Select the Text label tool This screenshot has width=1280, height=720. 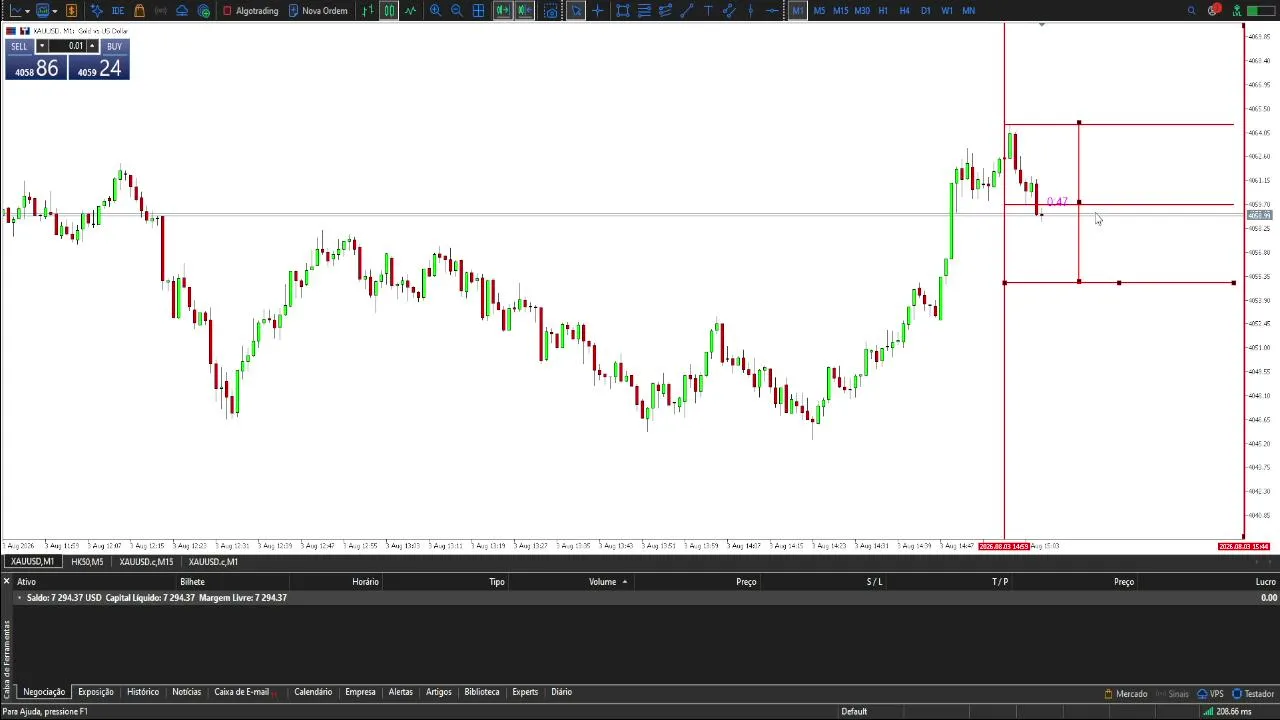708,10
